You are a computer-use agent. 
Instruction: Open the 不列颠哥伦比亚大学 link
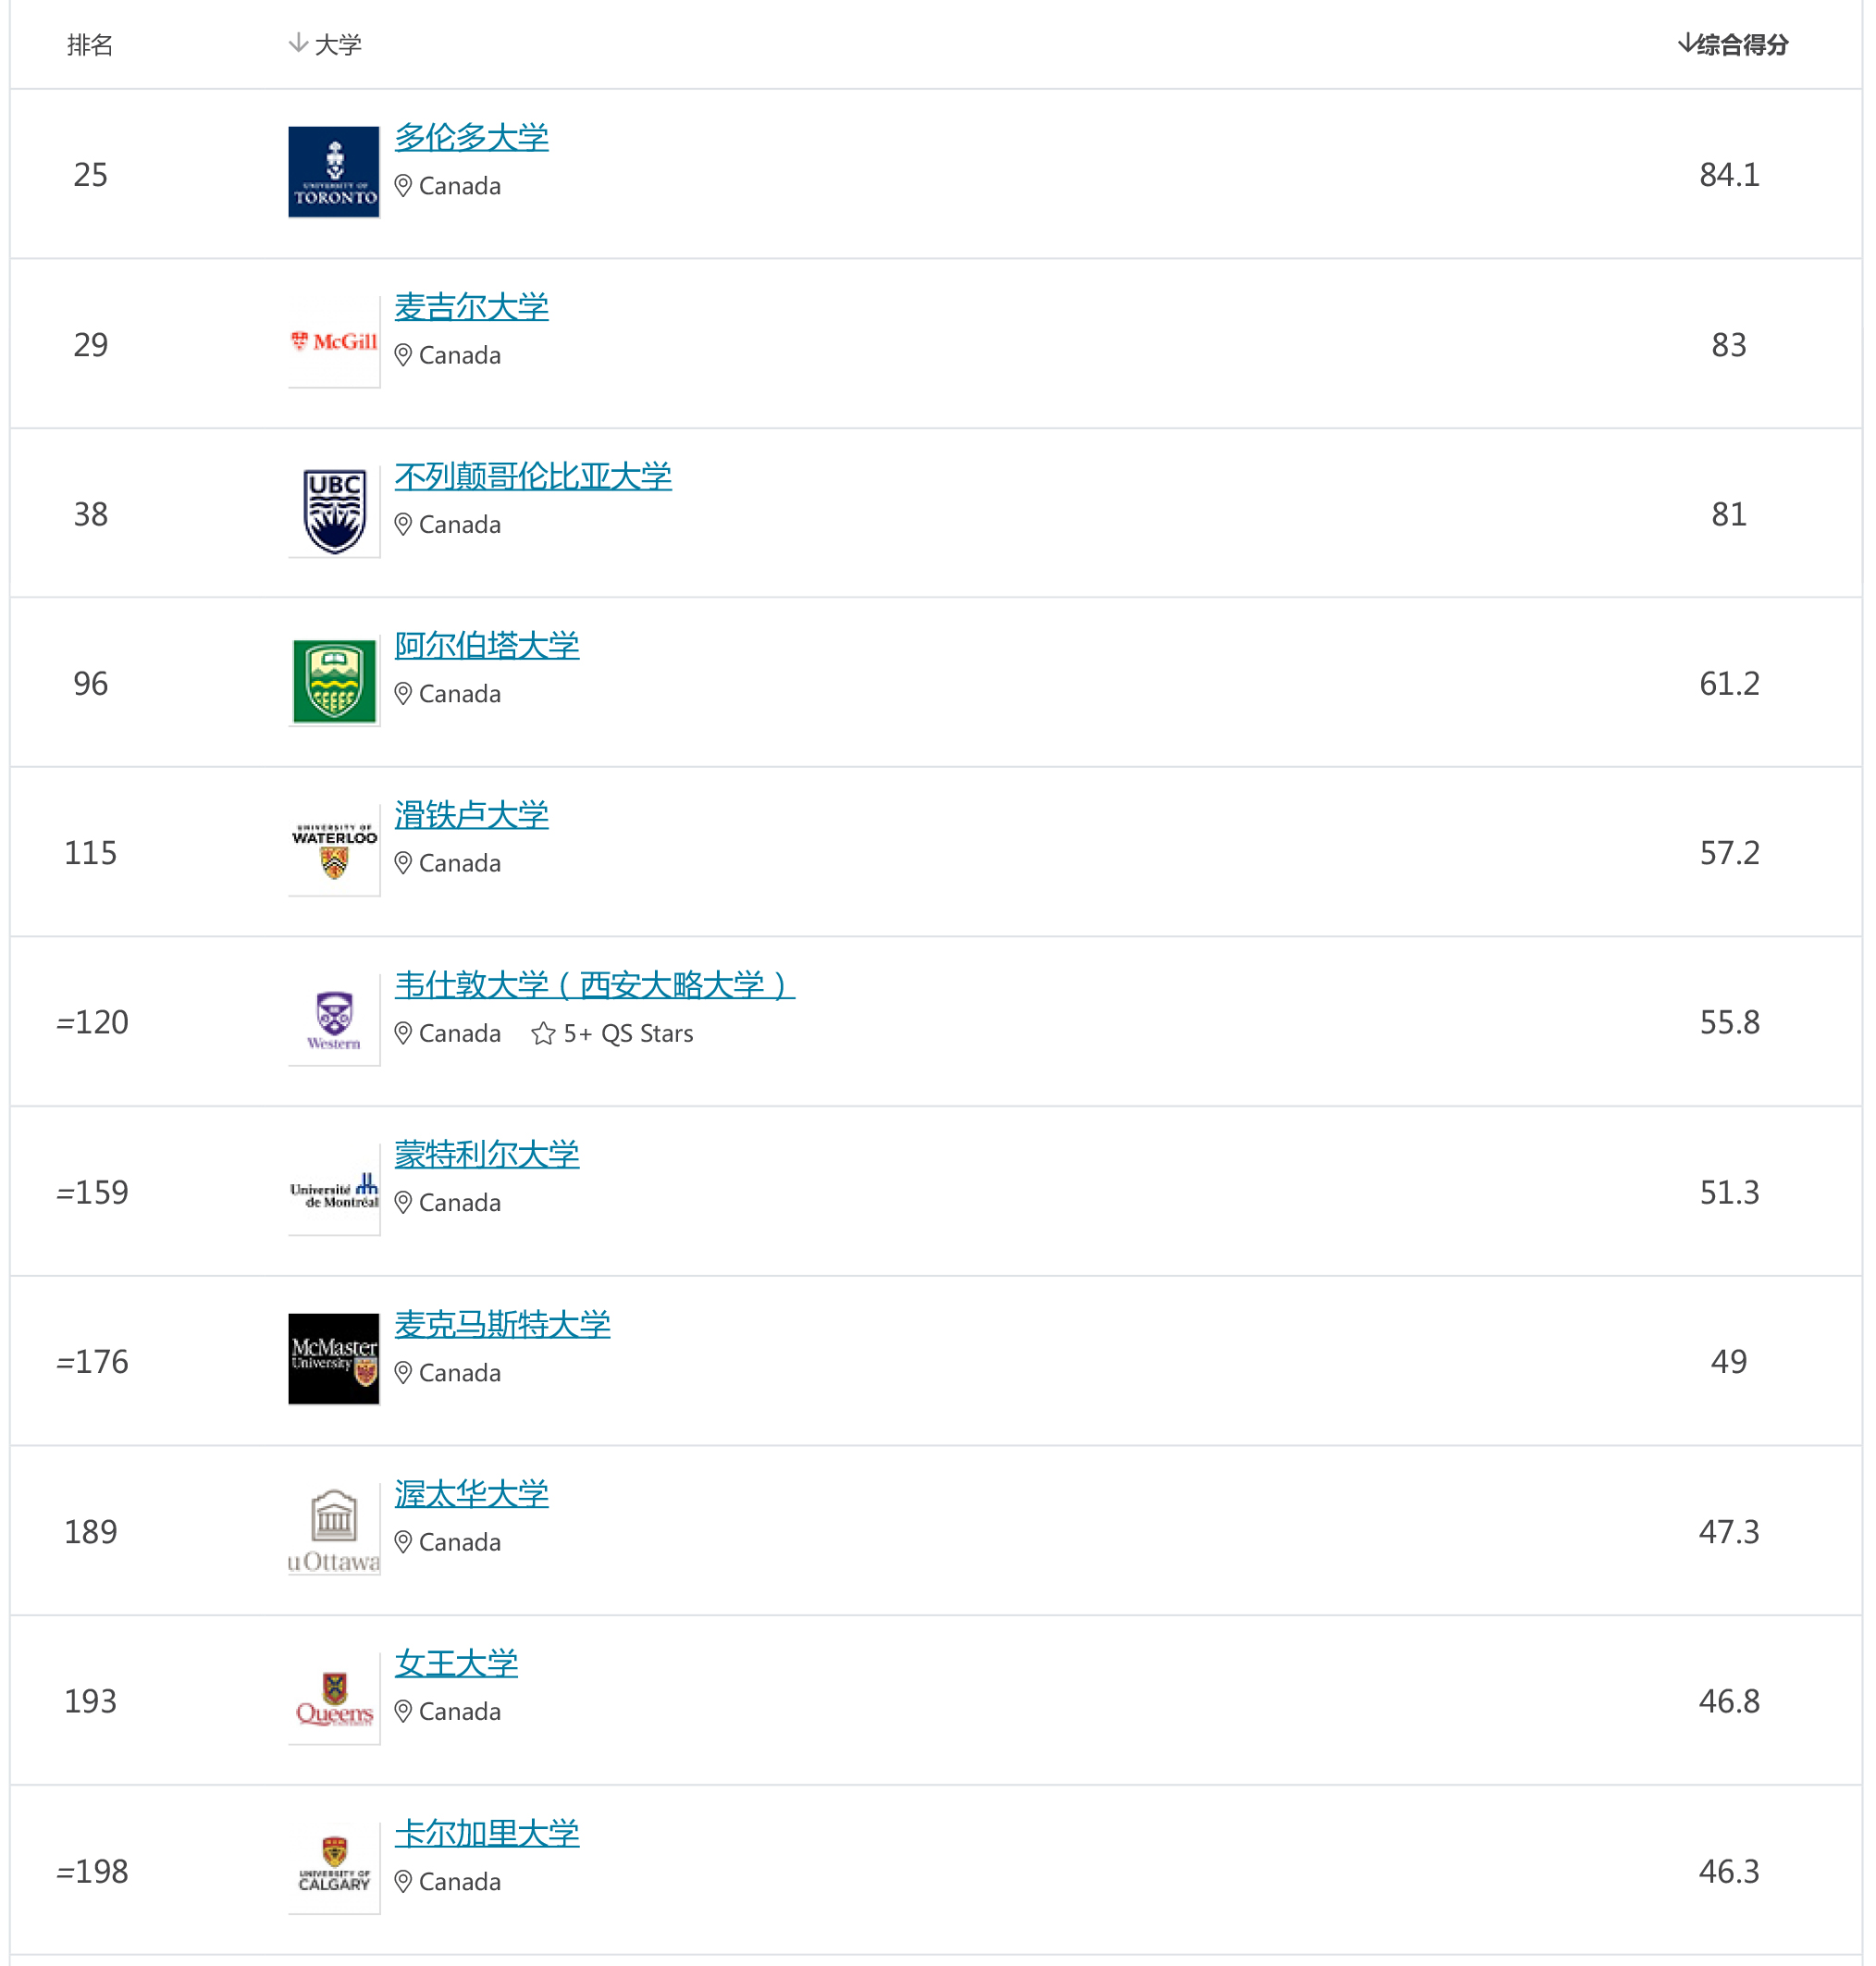(532, 476)
